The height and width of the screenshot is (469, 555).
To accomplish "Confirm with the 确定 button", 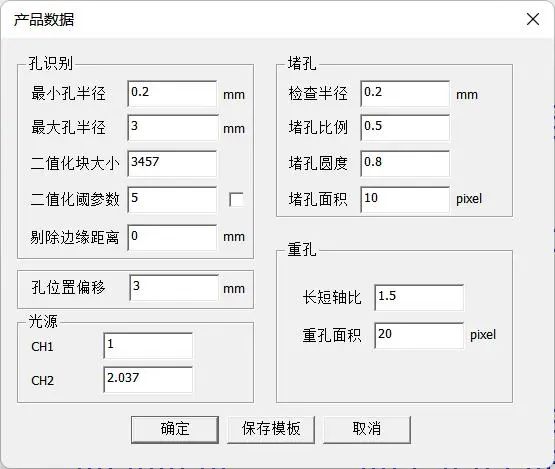I will (x=175, y=429).
